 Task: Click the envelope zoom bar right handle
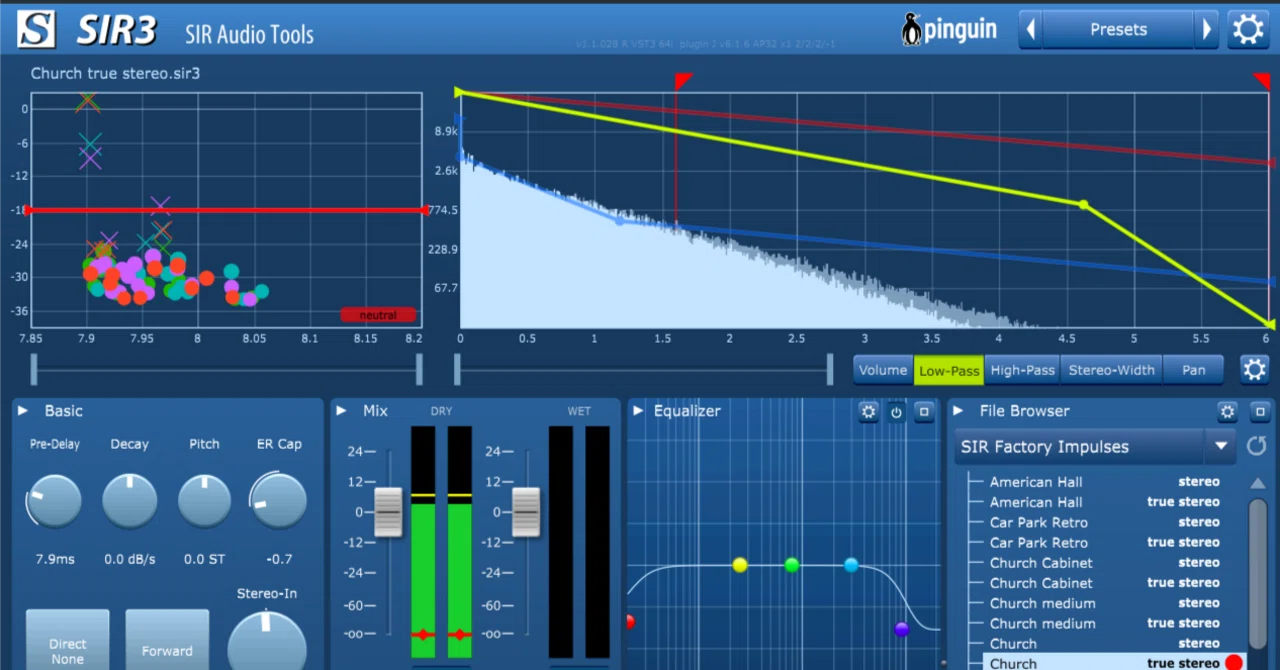point(830,369)
